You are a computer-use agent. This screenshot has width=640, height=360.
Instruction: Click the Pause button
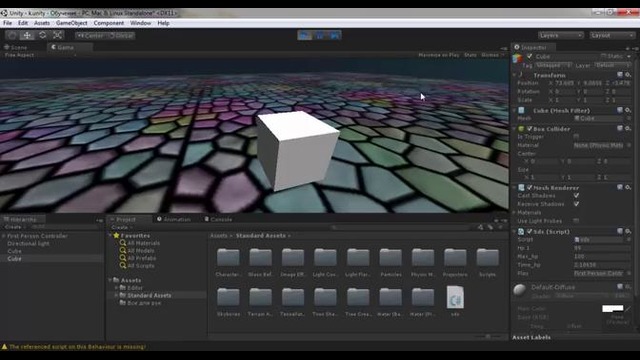click(x=320, y=36)
